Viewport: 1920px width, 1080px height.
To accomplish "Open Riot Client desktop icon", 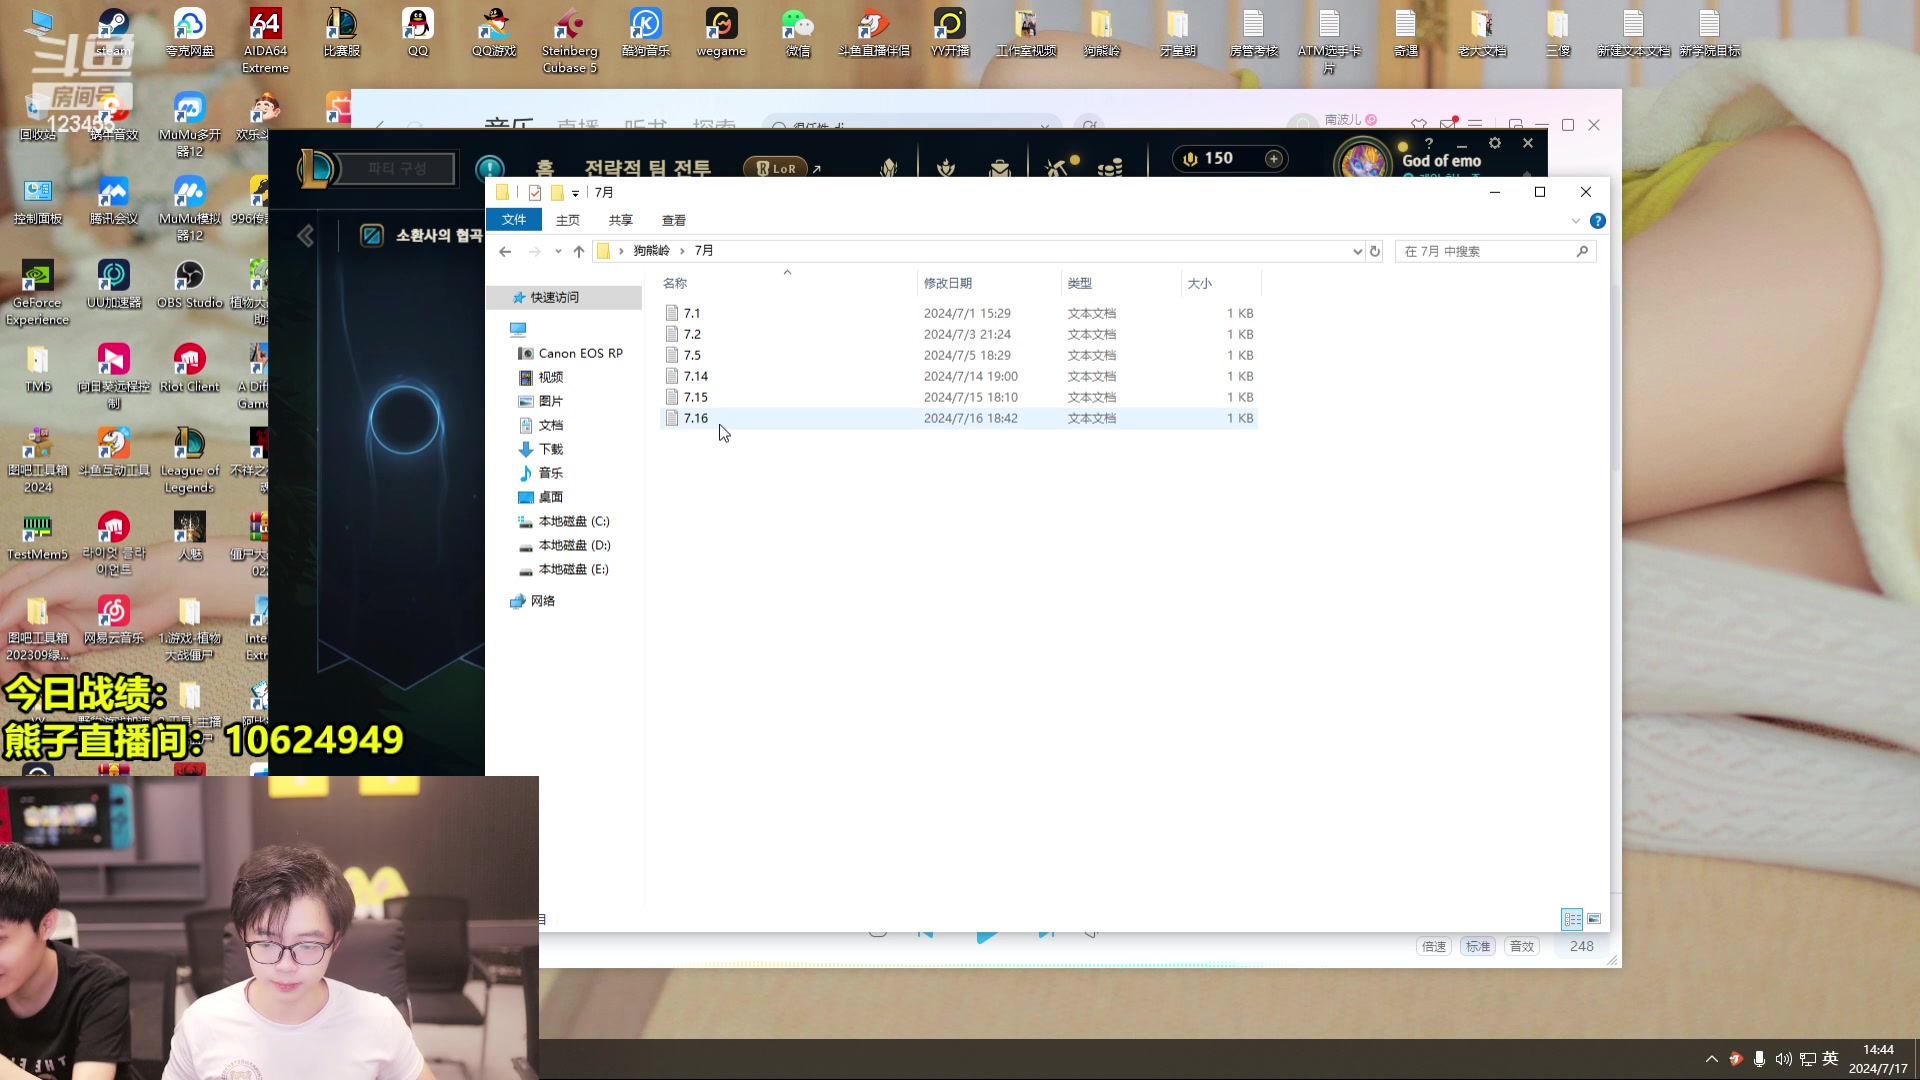I will pyautogui.click(x=189, y=368).
